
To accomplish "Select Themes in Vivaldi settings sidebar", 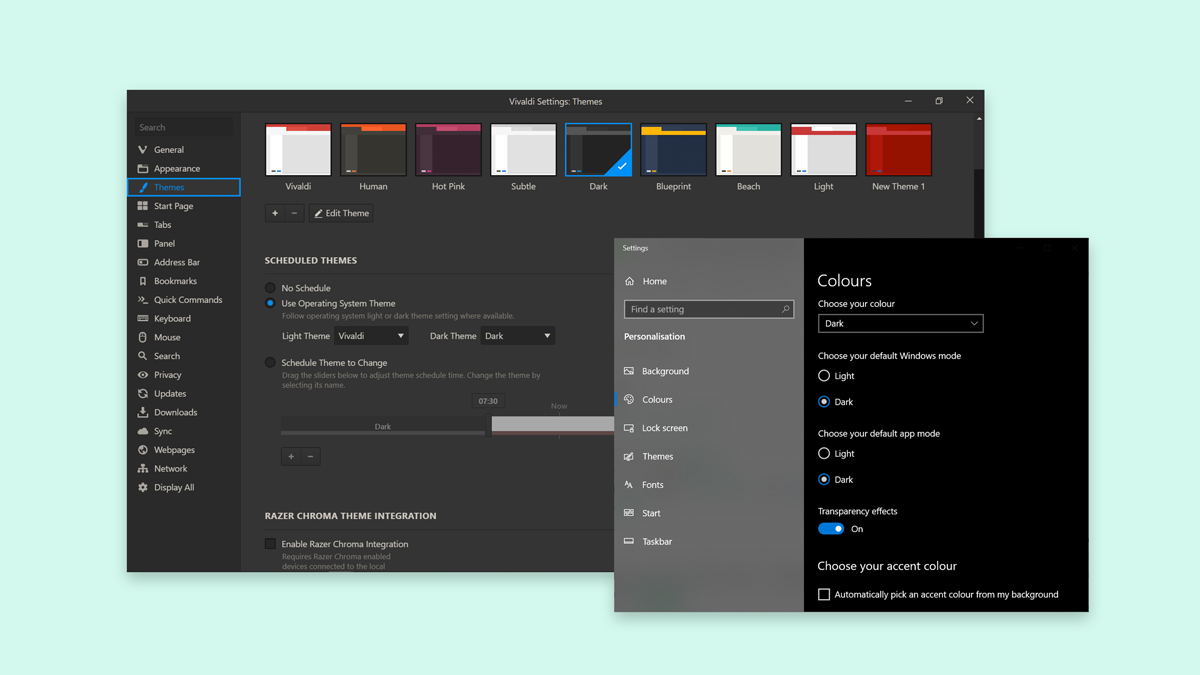I will click(x=184, y=187).
